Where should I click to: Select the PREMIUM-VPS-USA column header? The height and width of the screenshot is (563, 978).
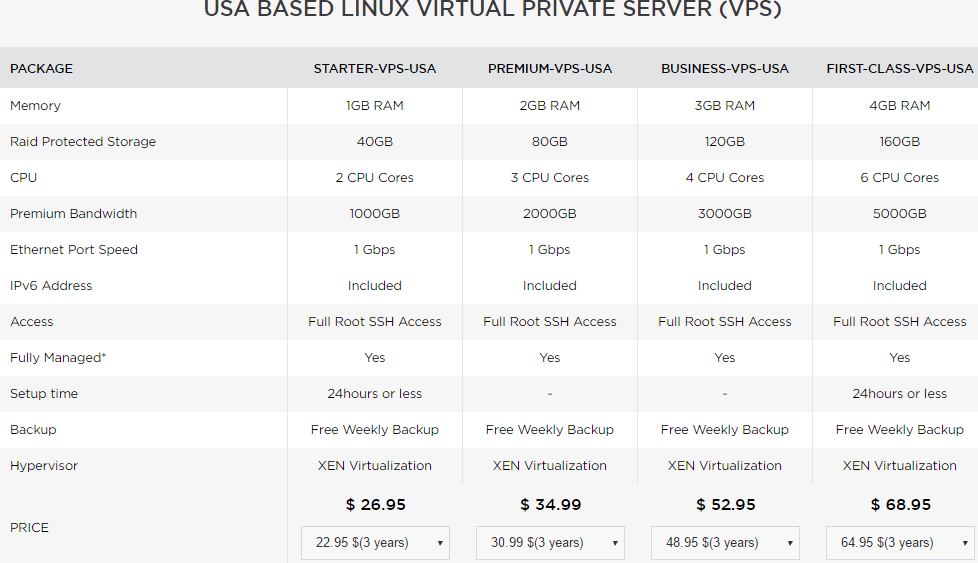click(550, 69)
